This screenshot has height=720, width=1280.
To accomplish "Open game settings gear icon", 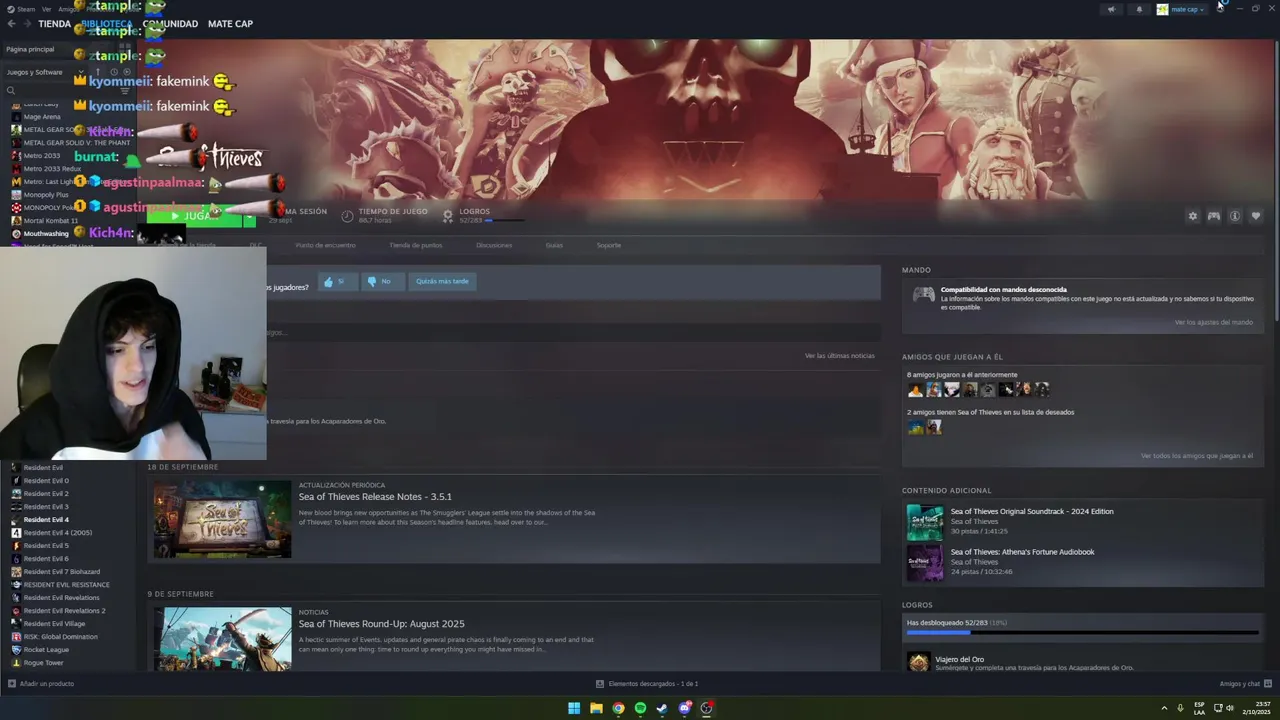I will coord(1192,216).
